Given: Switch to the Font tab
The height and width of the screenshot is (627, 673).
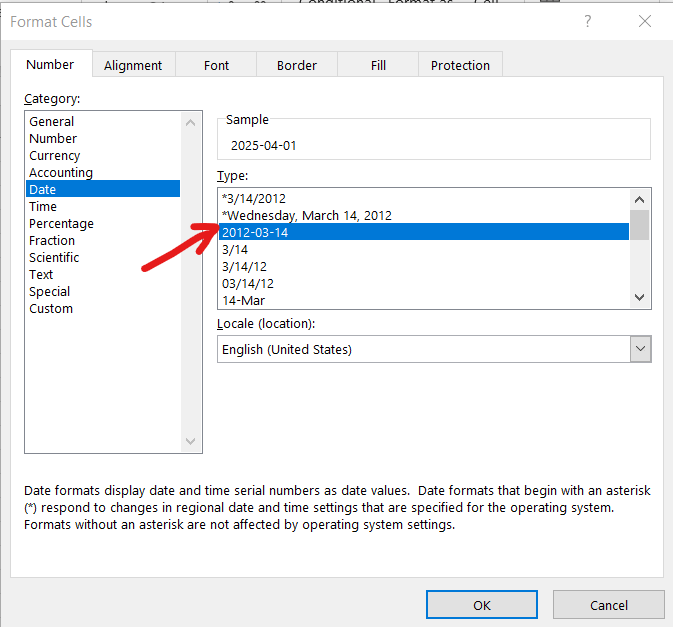Looking at the screenshot, I should pos(216,65).
